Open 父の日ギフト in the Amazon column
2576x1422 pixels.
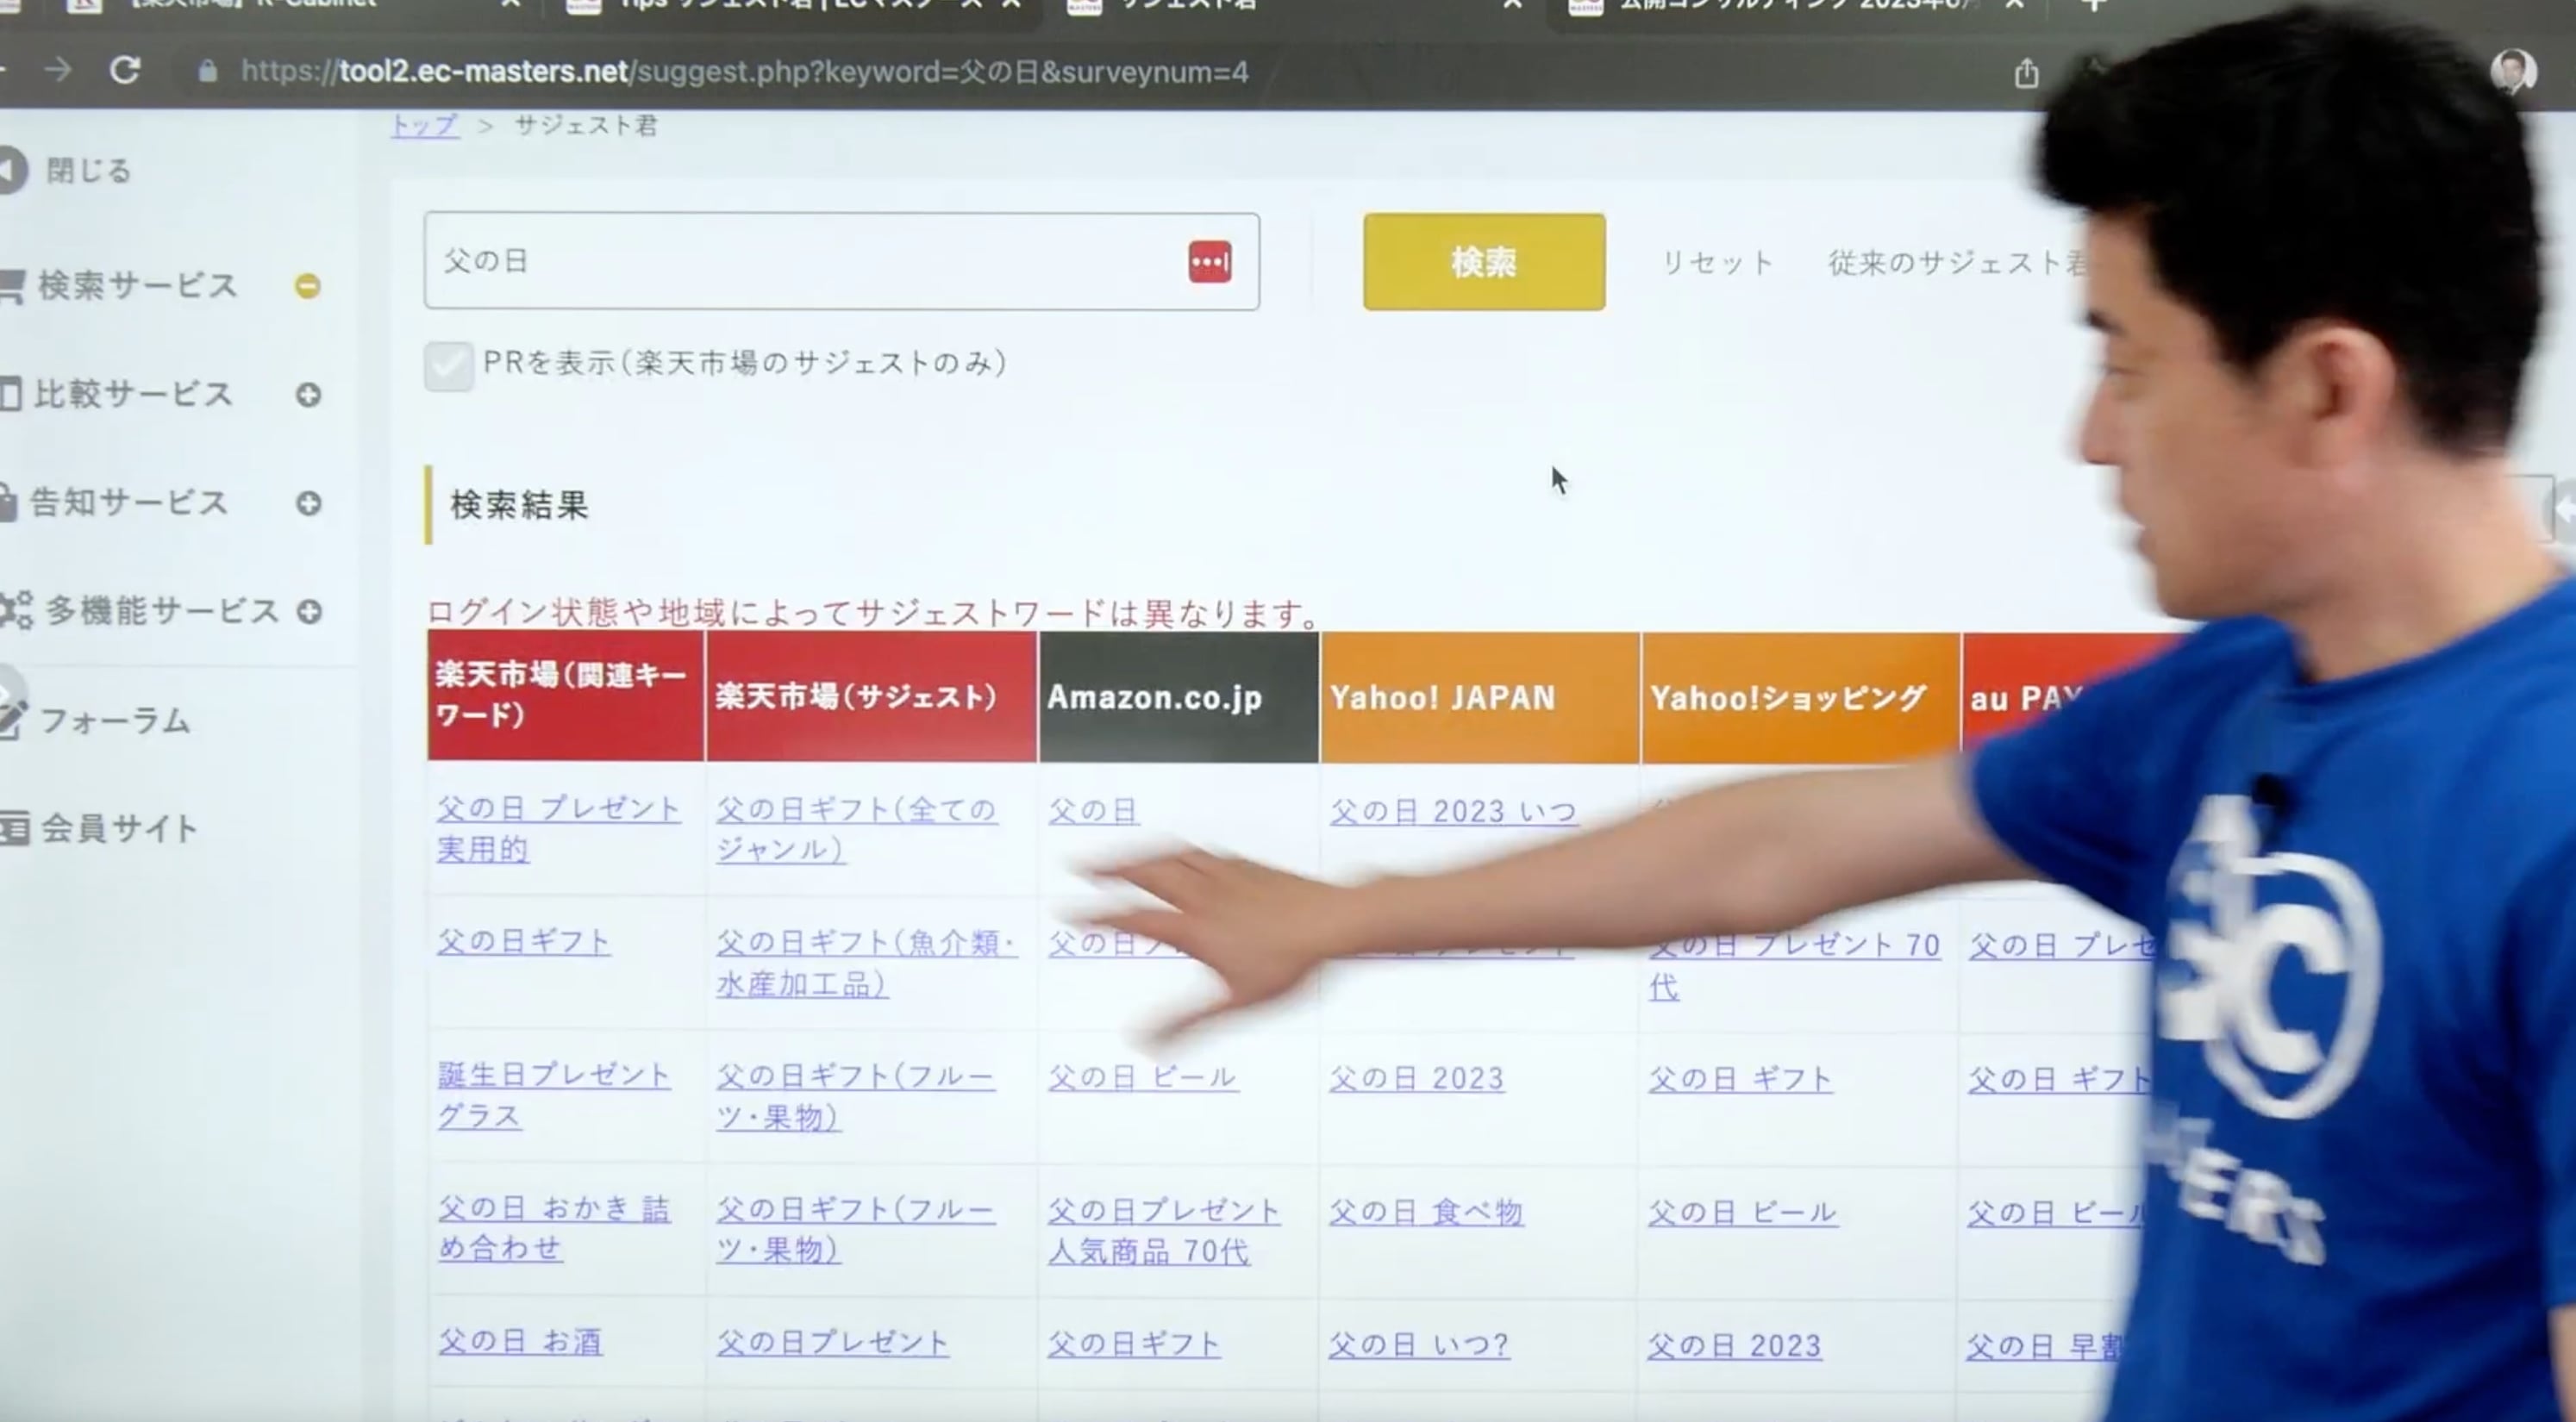coord(1134,1344)
